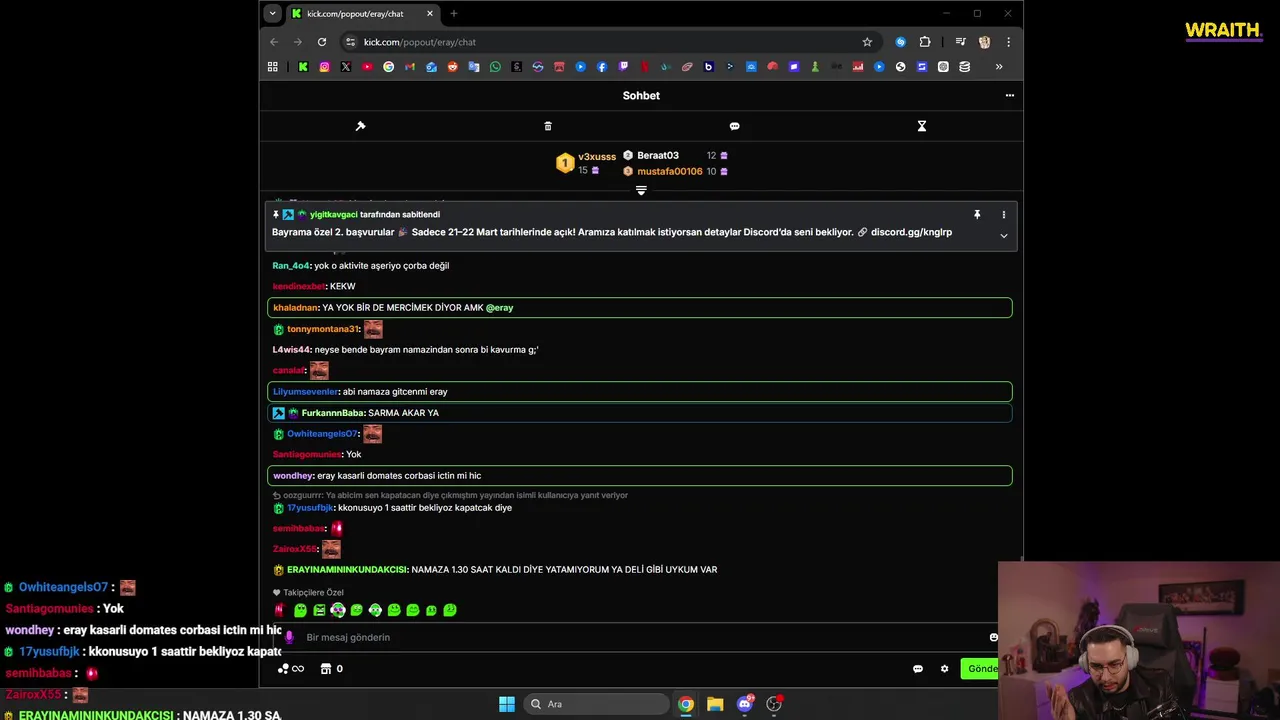Click the reply notice from oozguurrr

click(x=450, y=495)
